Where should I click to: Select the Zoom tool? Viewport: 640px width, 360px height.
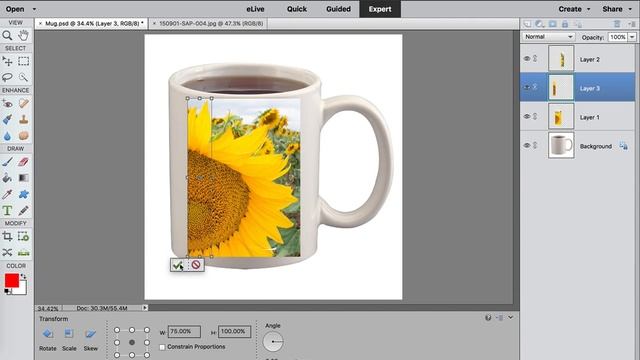tap(7, 36)
